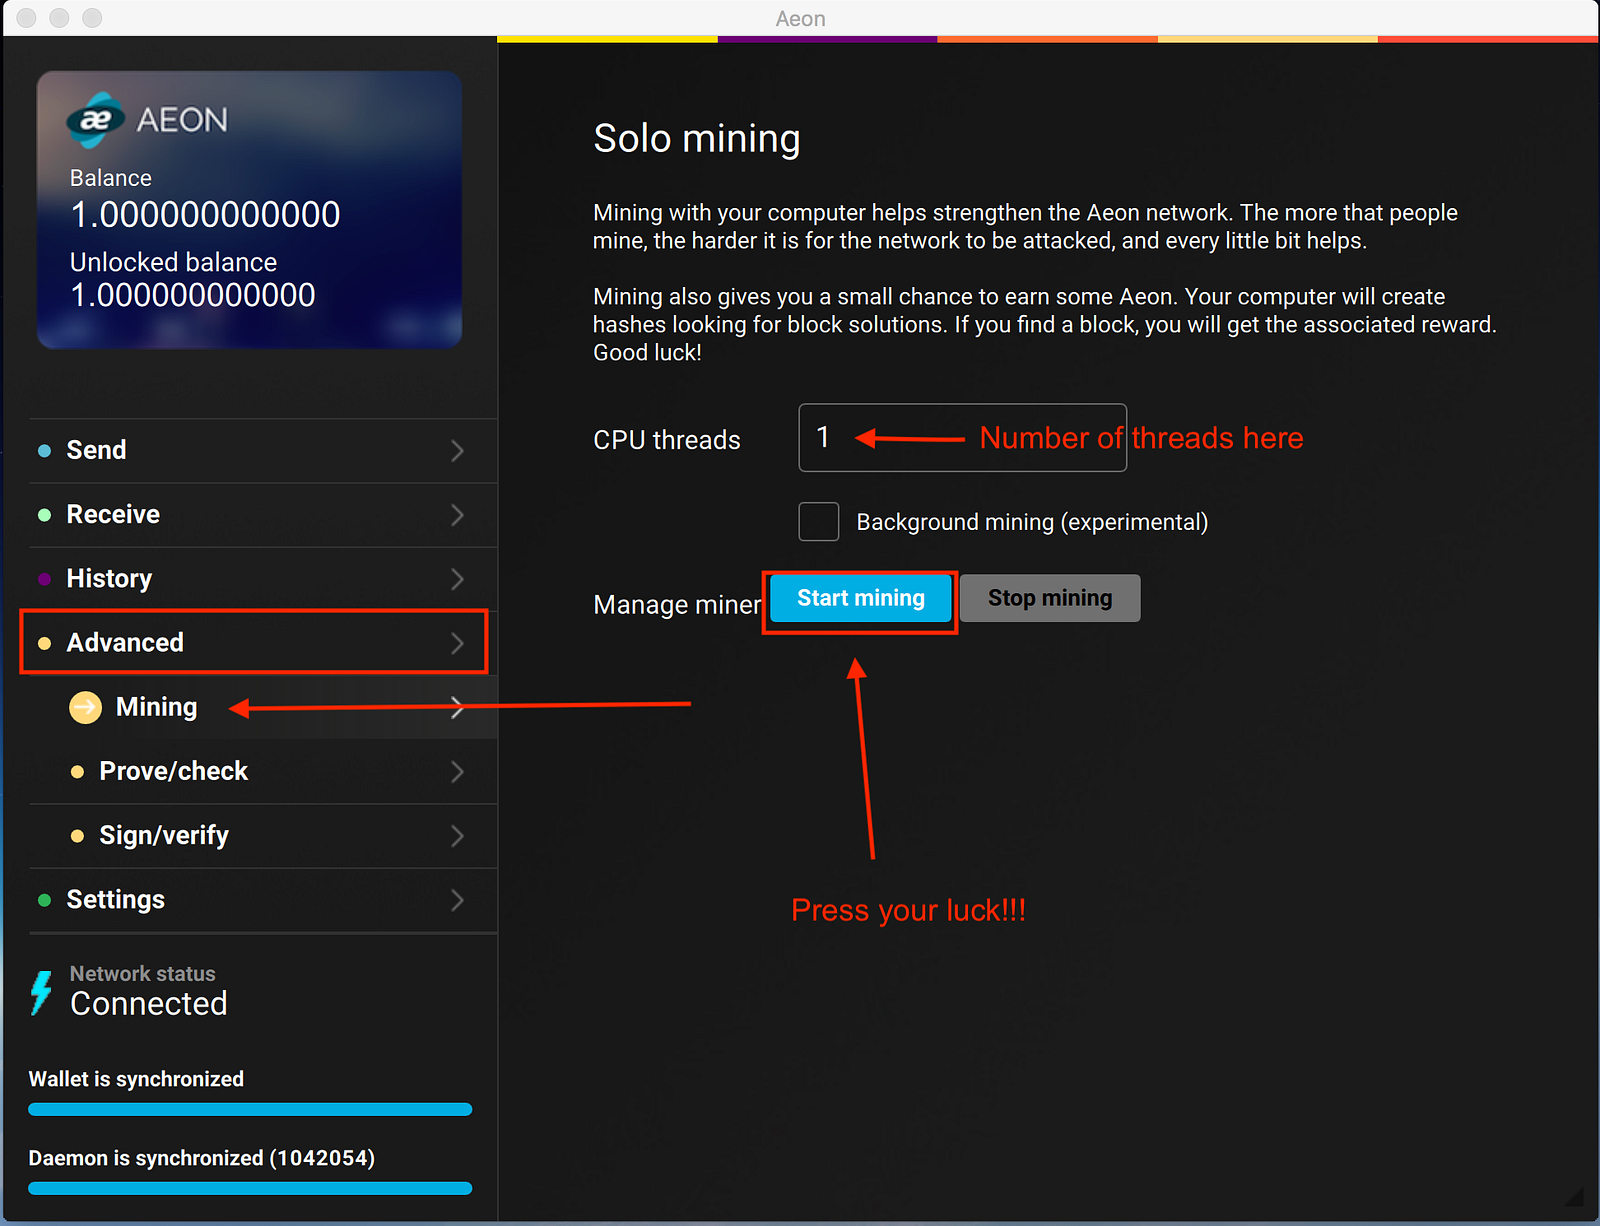Click the yellow dot beside Sign/verify
The image size is (1600, 1226).
coord(77,836)
